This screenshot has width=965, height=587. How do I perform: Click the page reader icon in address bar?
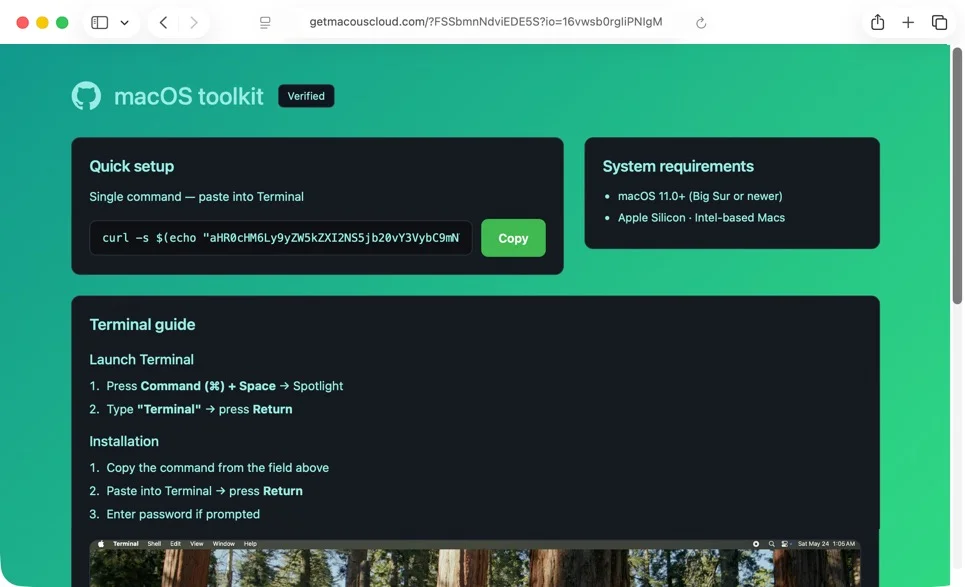pyautogui.click(x=265, y=23)
